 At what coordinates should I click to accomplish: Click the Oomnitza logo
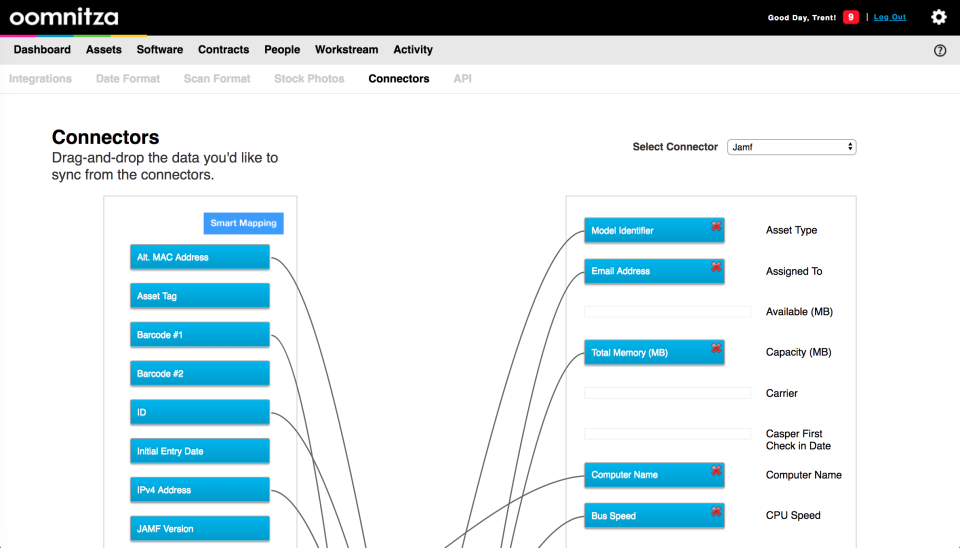(64, 17)
